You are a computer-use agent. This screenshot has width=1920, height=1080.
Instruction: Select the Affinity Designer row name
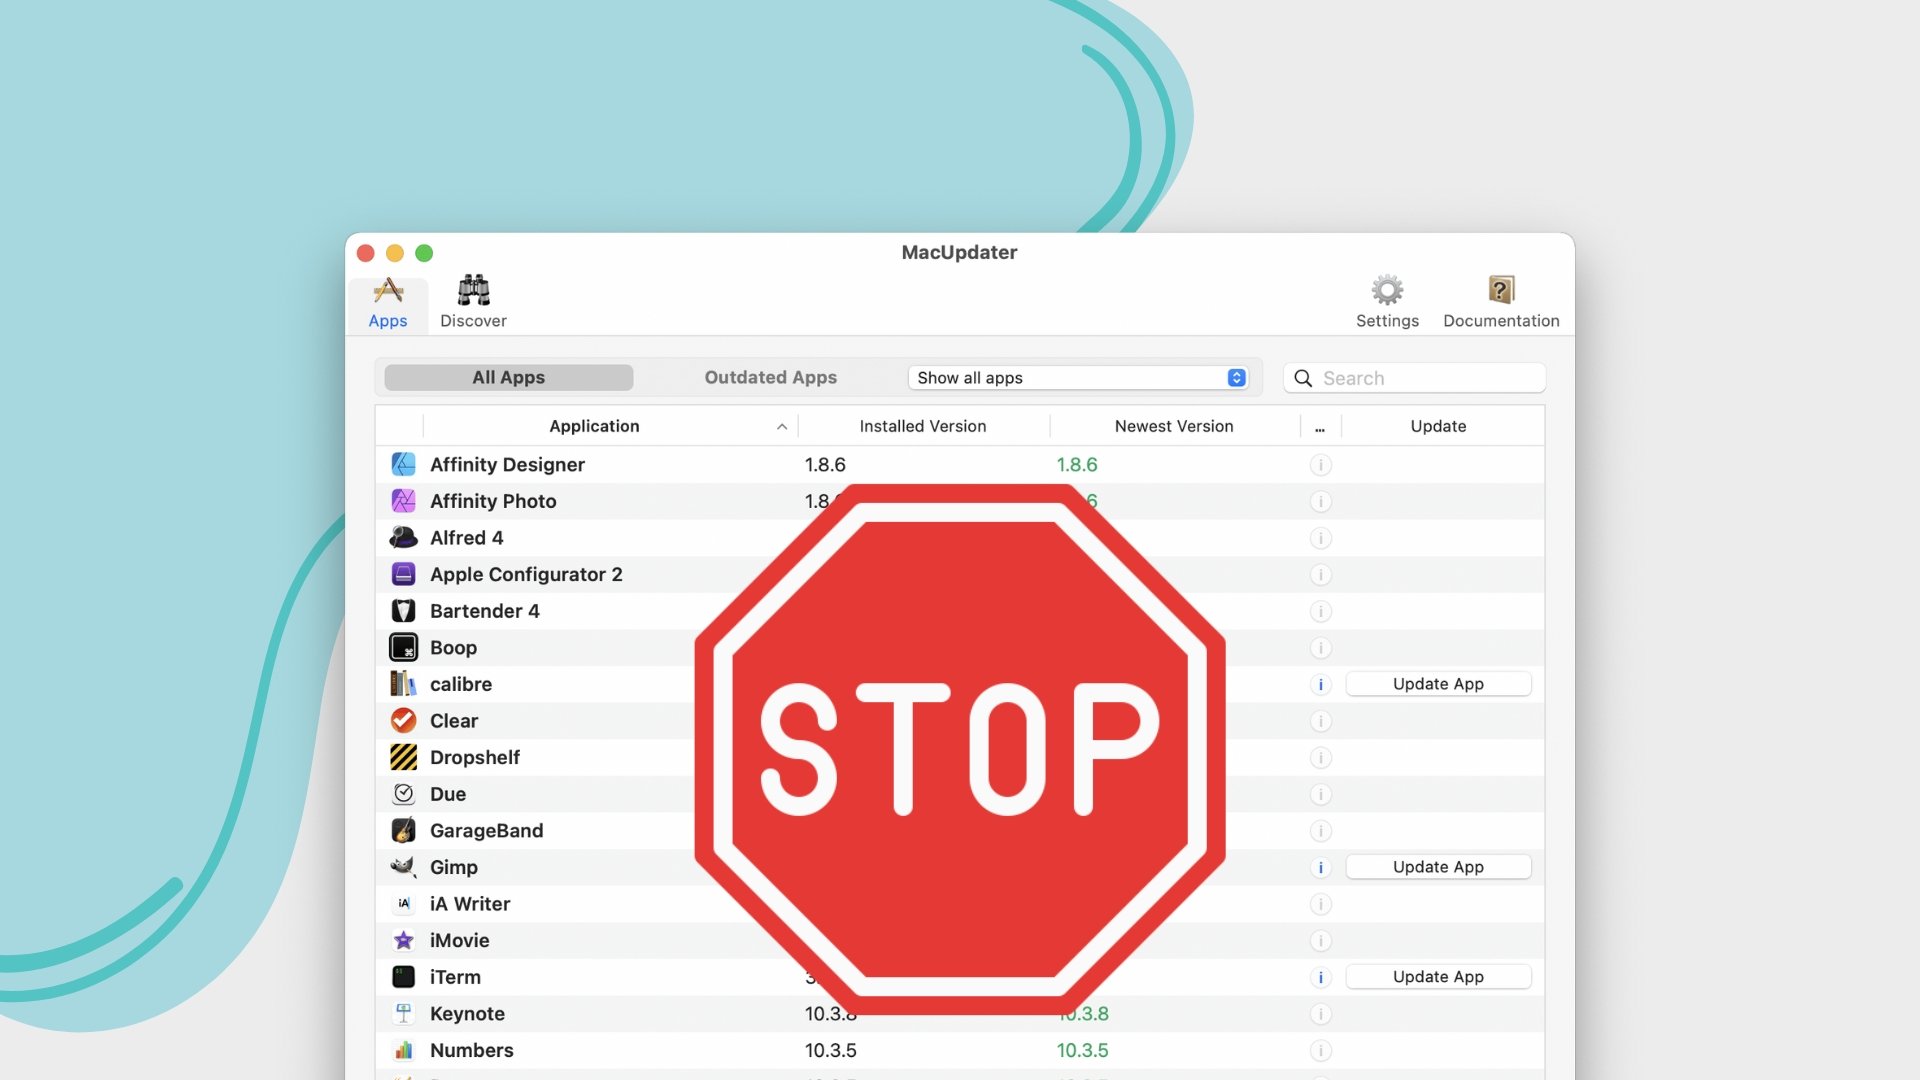pyautogui.click(x=507, y=465)
